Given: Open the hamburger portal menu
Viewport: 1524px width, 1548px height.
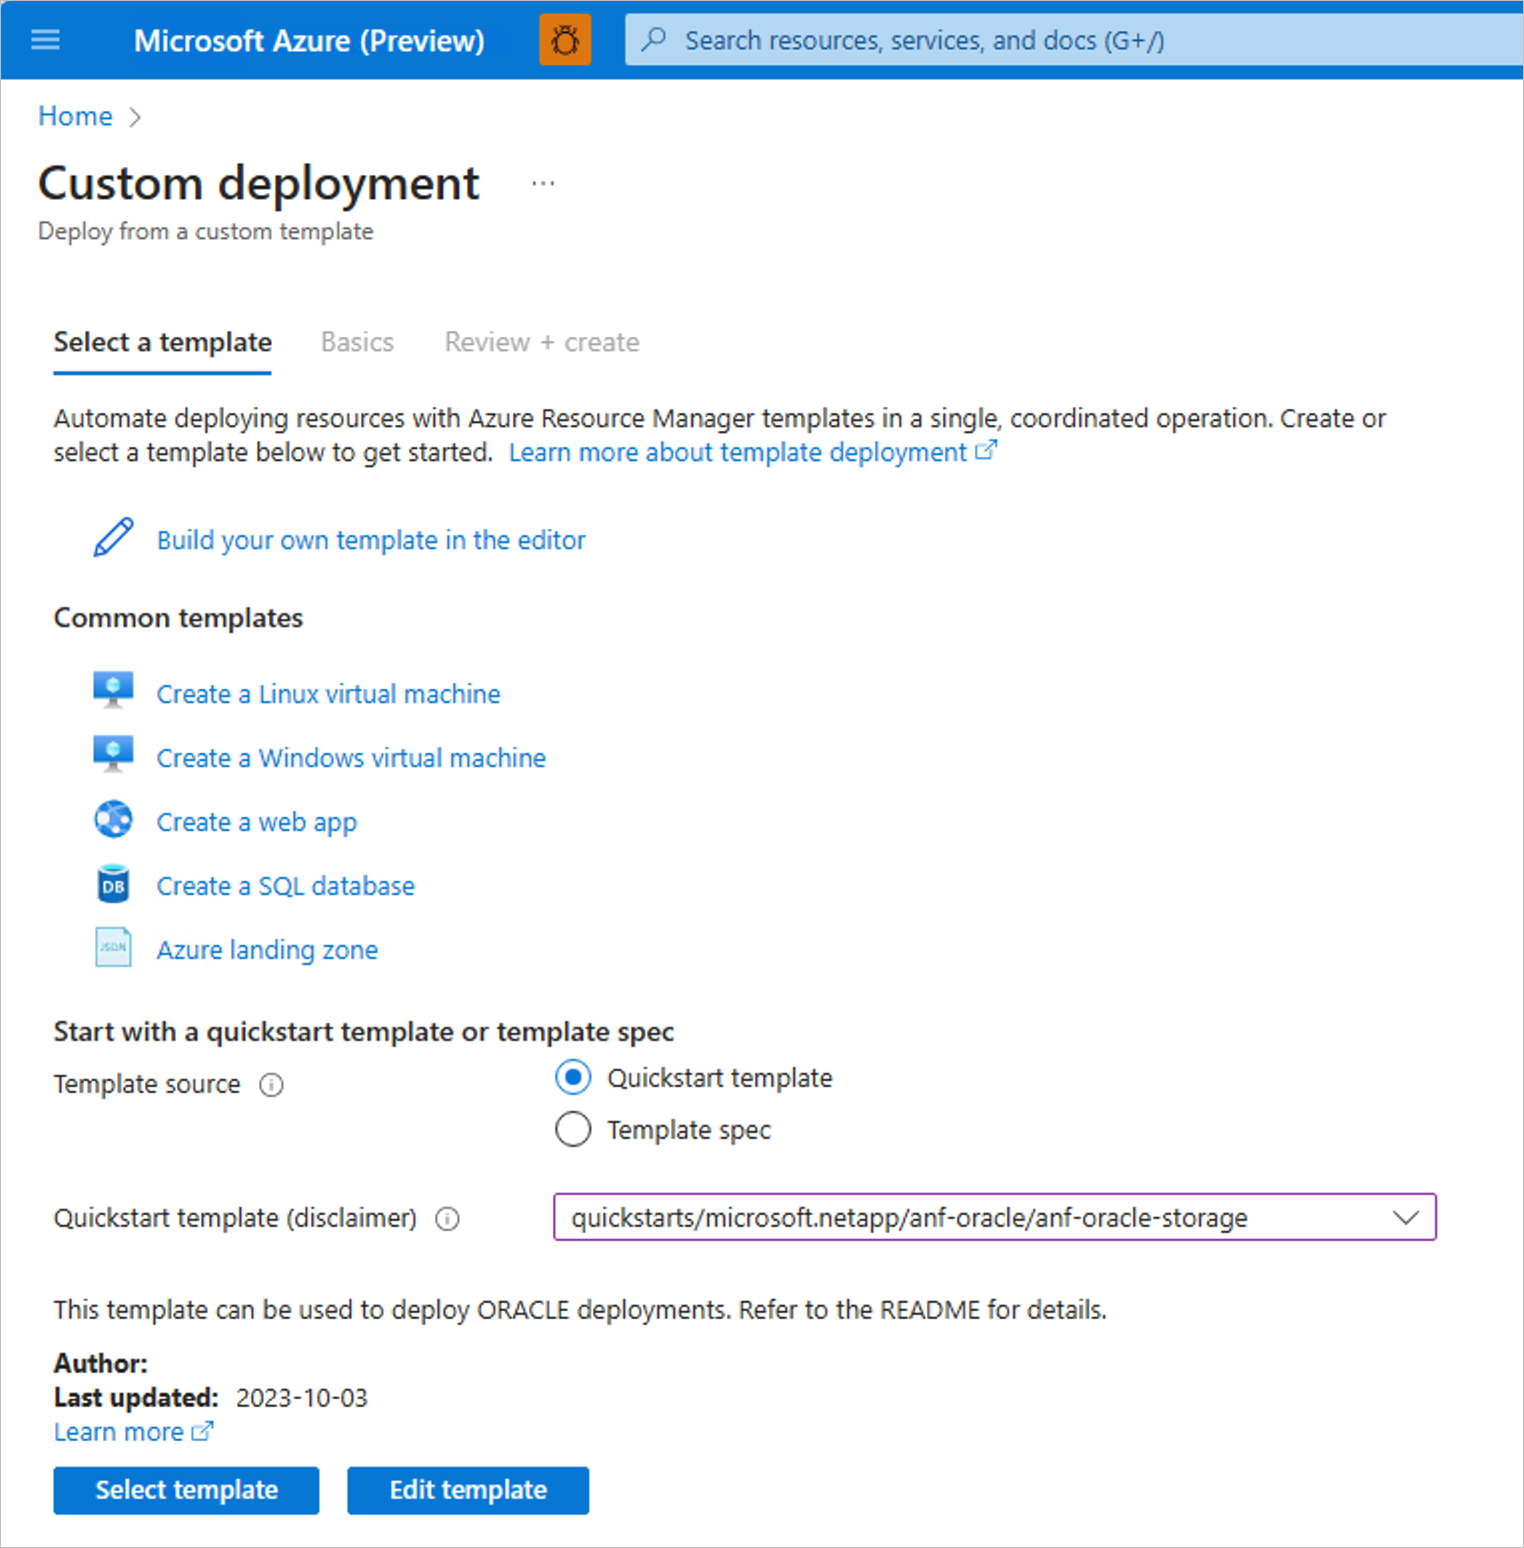Looking at the screenshot, I should tap(46, 40).
